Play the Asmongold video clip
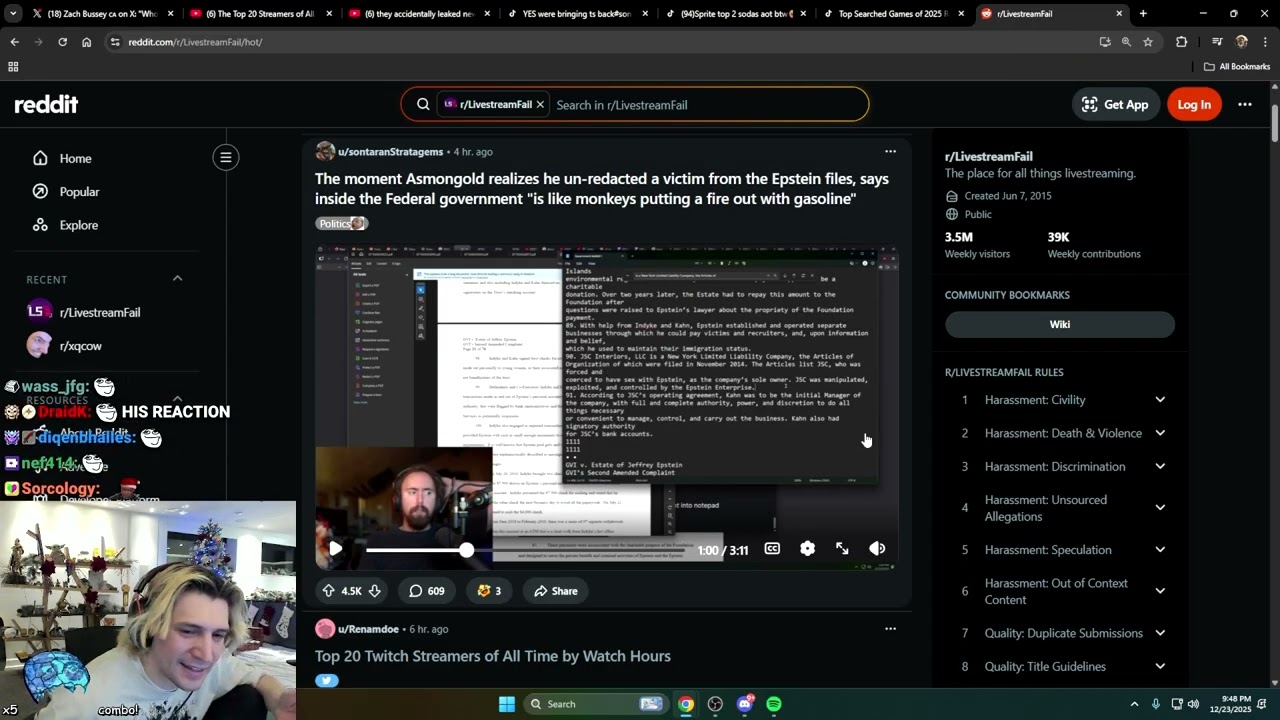 coord(335,548)
